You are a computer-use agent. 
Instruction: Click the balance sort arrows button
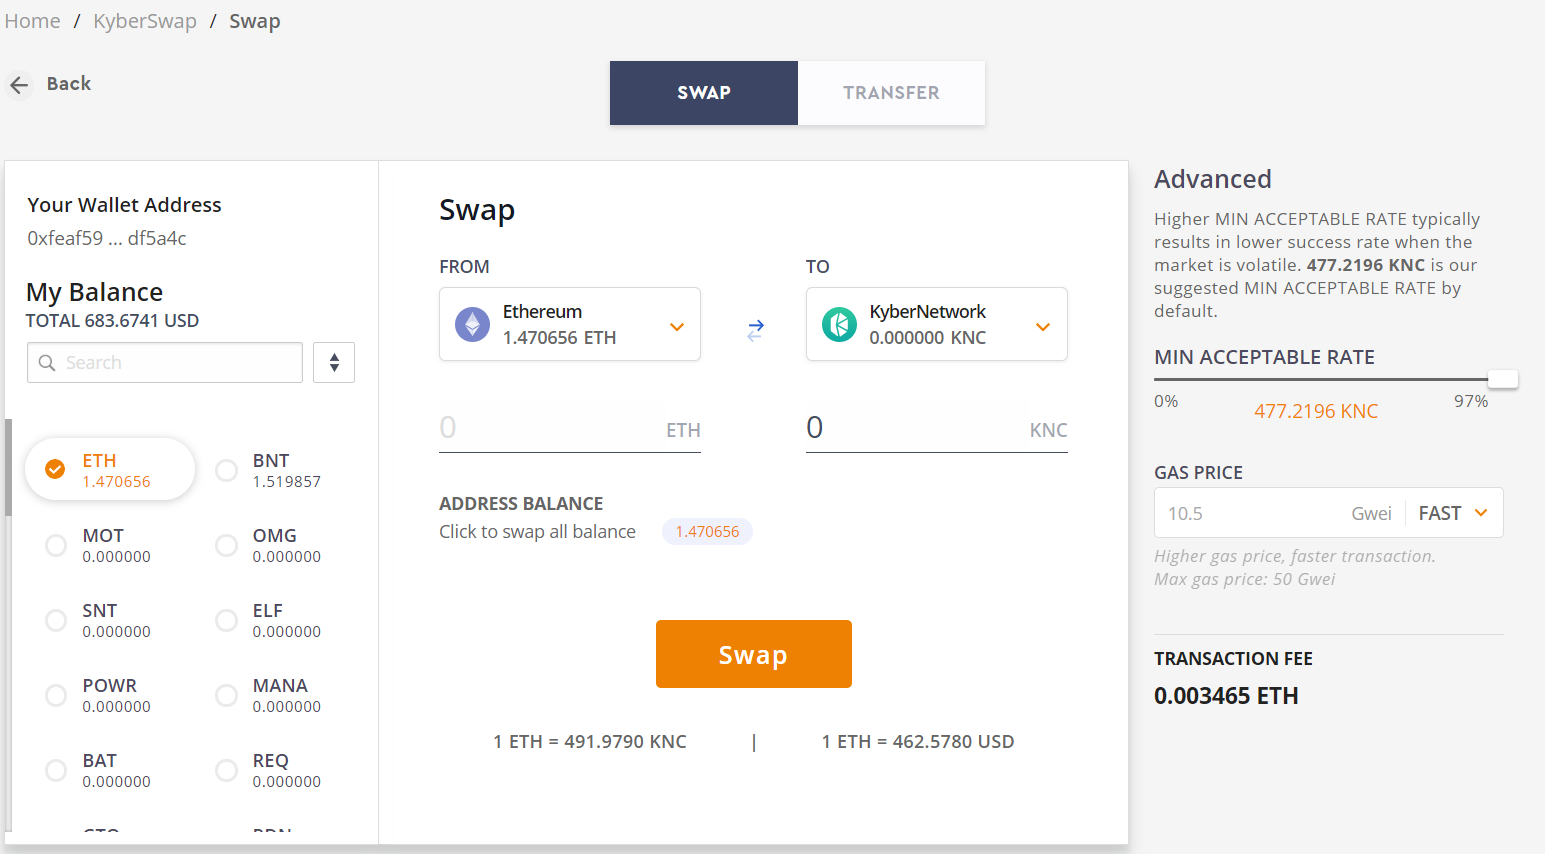click(334, 362)
